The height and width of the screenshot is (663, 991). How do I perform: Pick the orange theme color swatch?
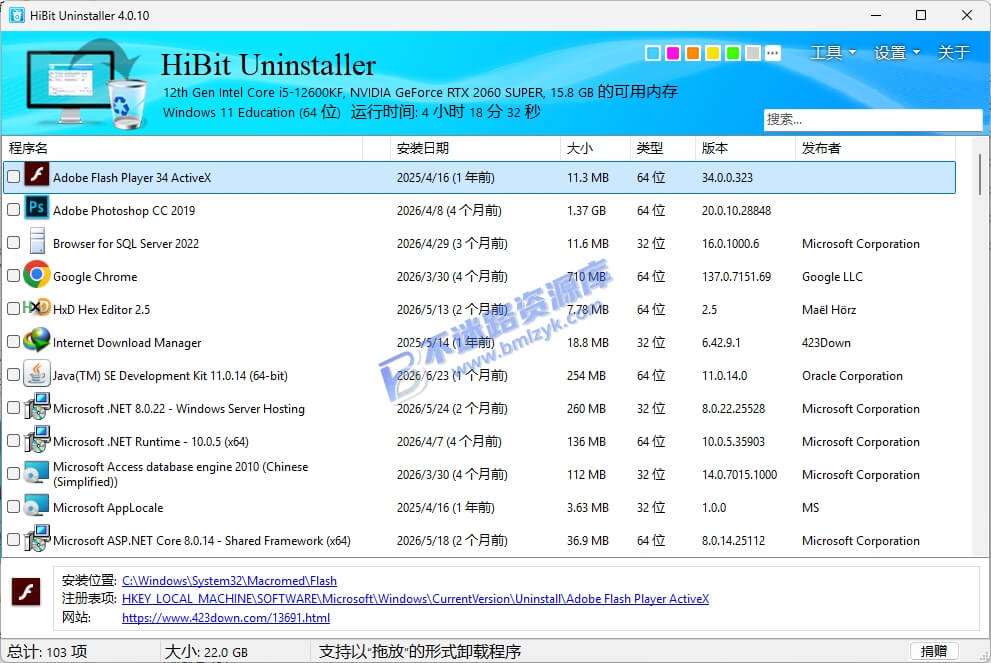coord(693,53)
